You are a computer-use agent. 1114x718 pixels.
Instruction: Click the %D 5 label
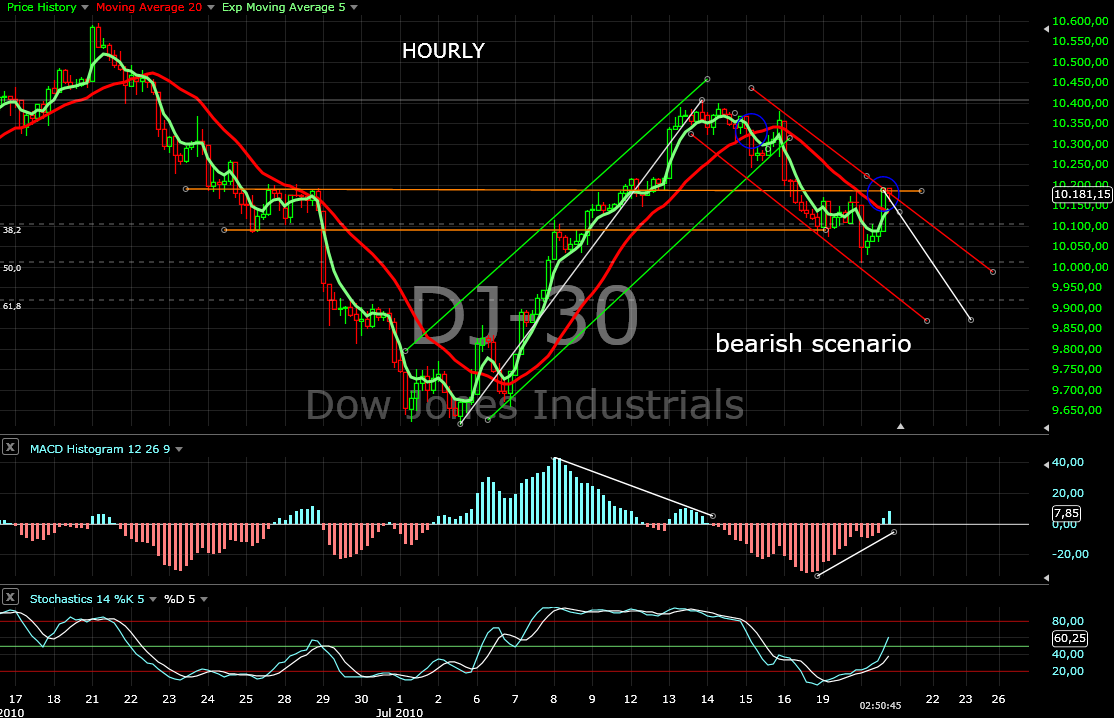pyautogui.click(x=180, y=599)
